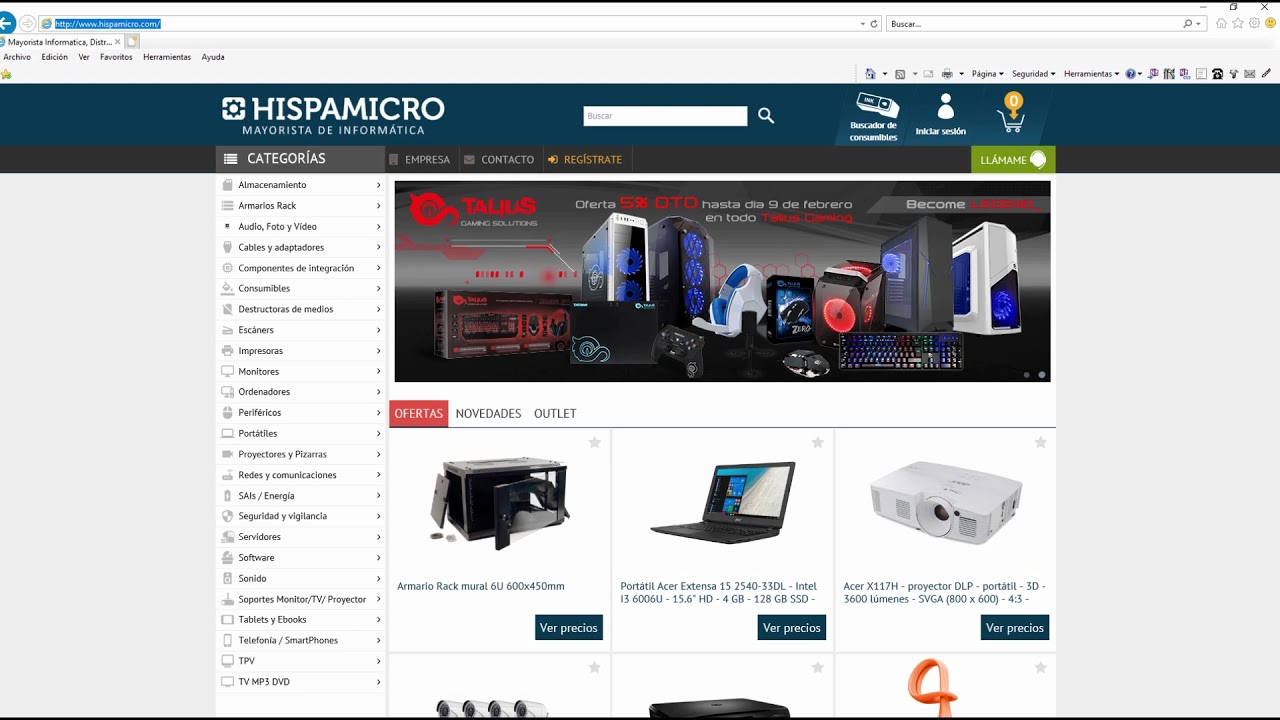Image resolution: width=1280 pixels, height=720 pixels.
Task: Click the site Buscar search field
Action: coord(665,116)
